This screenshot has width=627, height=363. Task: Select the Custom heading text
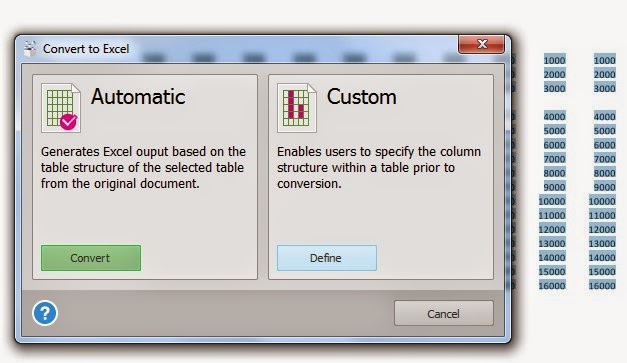[361, 97]
